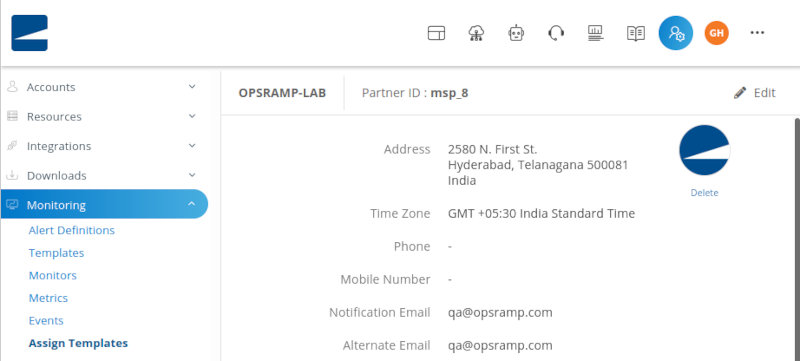800x361 pixels.
Task: Click the OpsRamp logo in the header
Action: [30, 33]
